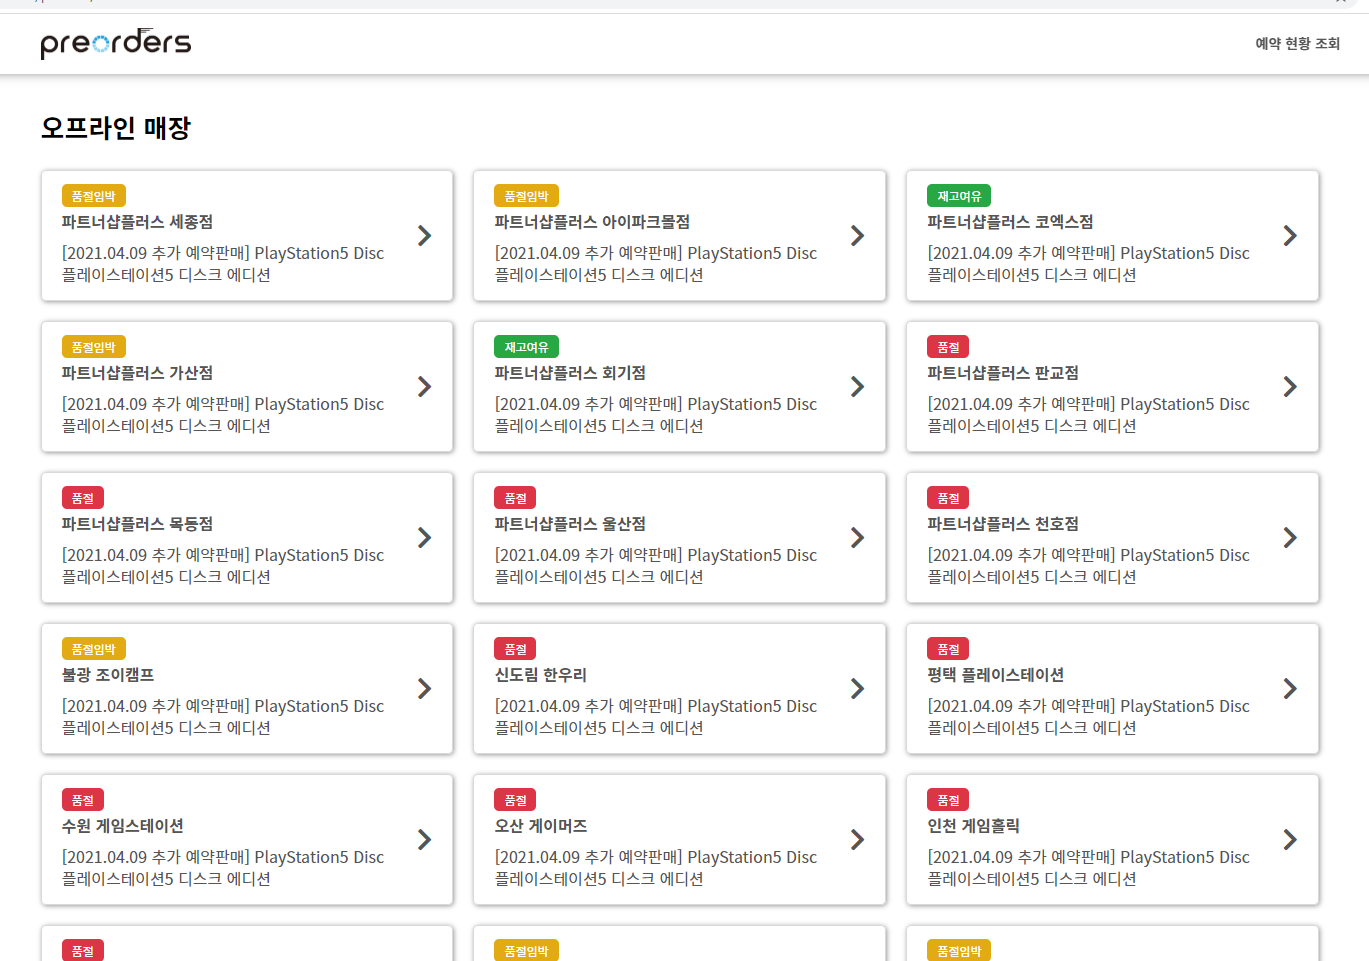Click the chevron on the 목동점 card
1369x961 pixels.
click(x=425, y=538)
